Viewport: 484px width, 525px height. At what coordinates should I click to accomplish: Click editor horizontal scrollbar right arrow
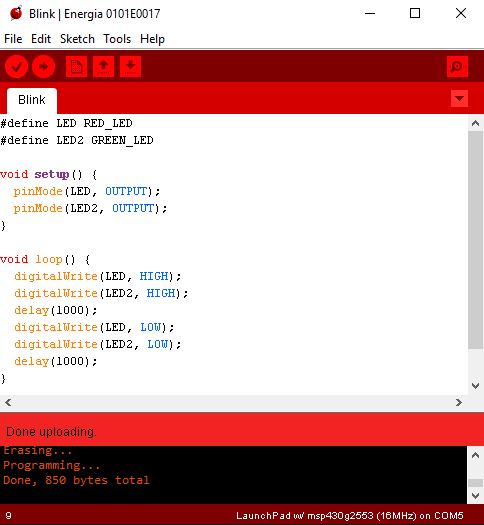coord(459,402)
